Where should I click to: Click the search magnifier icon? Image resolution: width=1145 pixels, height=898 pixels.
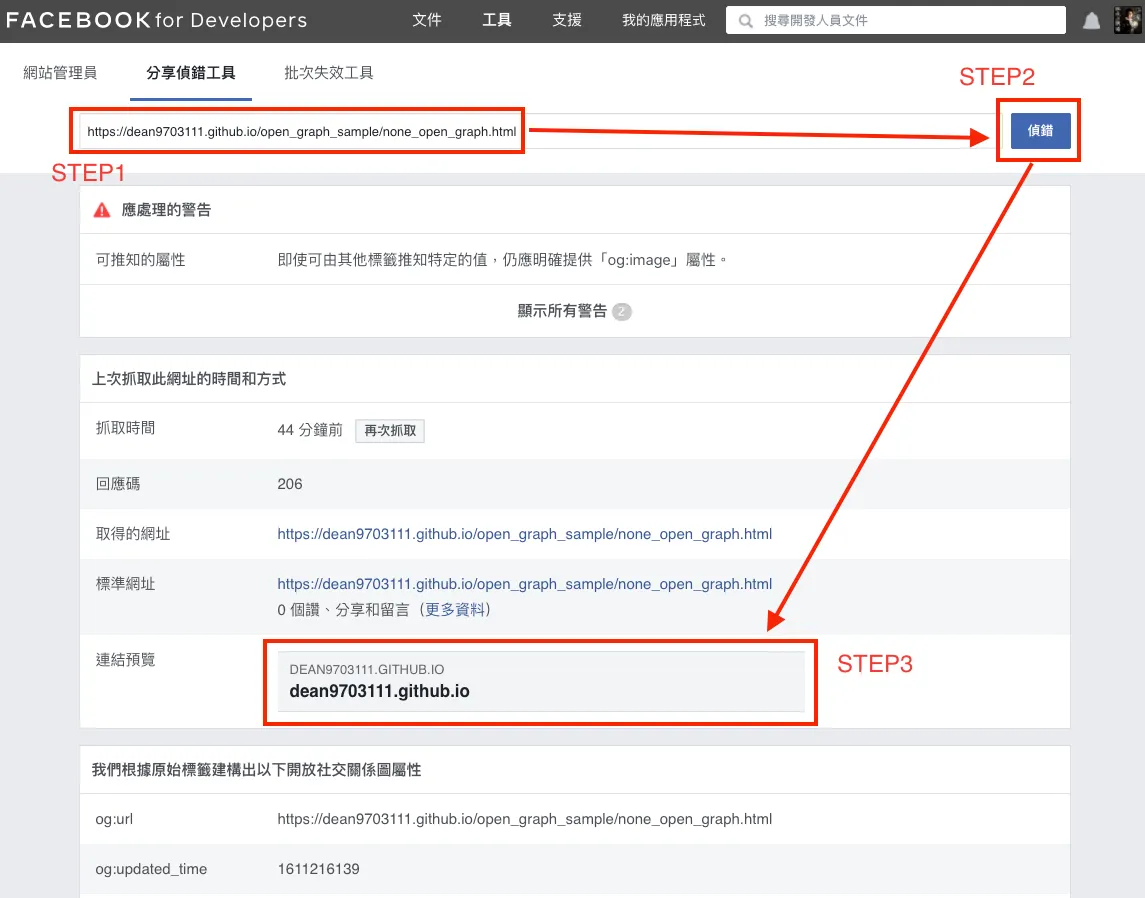click(x=746, y=20)
